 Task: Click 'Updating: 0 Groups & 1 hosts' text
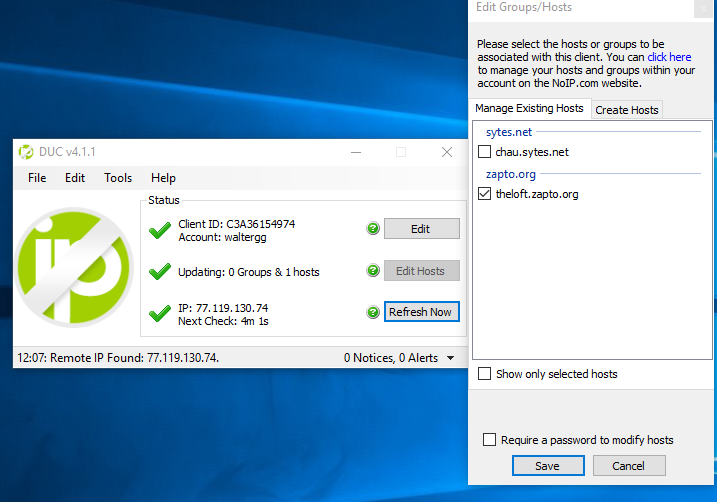(x=249, y=272)
